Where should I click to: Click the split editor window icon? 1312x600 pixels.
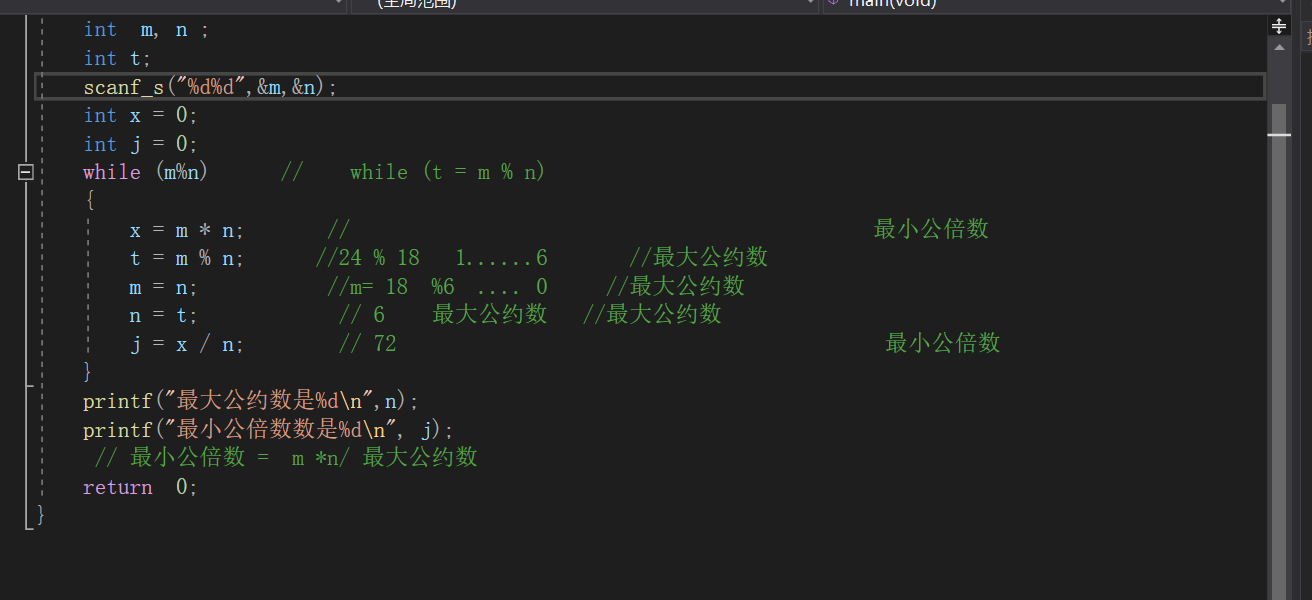[x=1279, y=26]
